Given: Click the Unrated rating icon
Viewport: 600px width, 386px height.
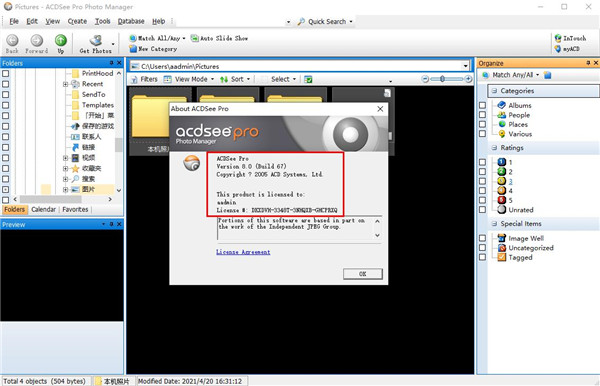Looking at the screenshot, I should point(502,209).
